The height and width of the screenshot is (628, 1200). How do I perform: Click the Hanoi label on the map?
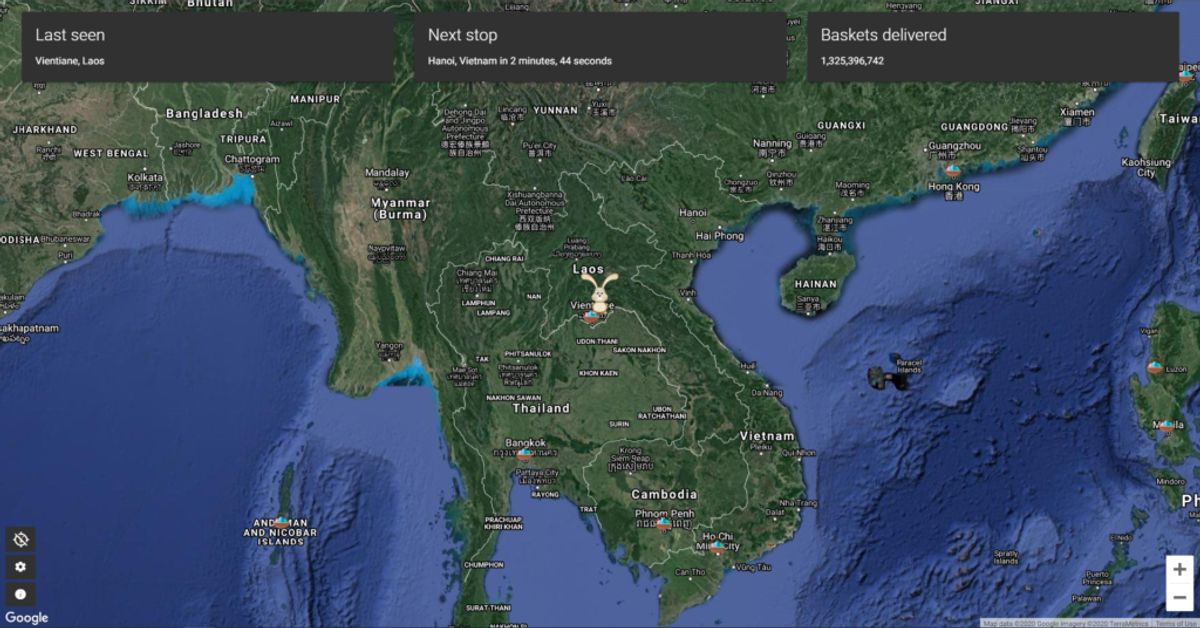click(x=693, y=212)
